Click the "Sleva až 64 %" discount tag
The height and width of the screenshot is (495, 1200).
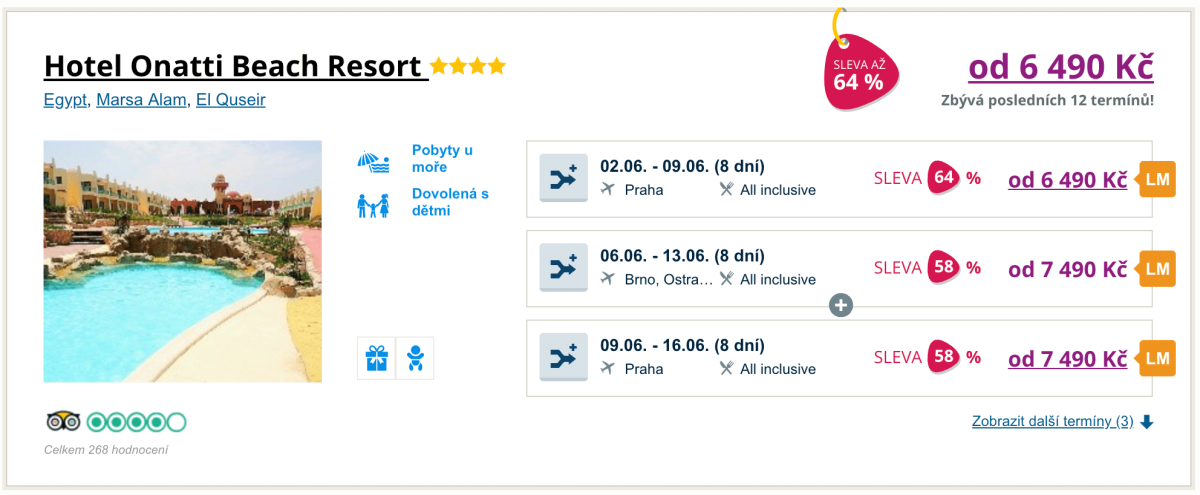tap(860, 73)
